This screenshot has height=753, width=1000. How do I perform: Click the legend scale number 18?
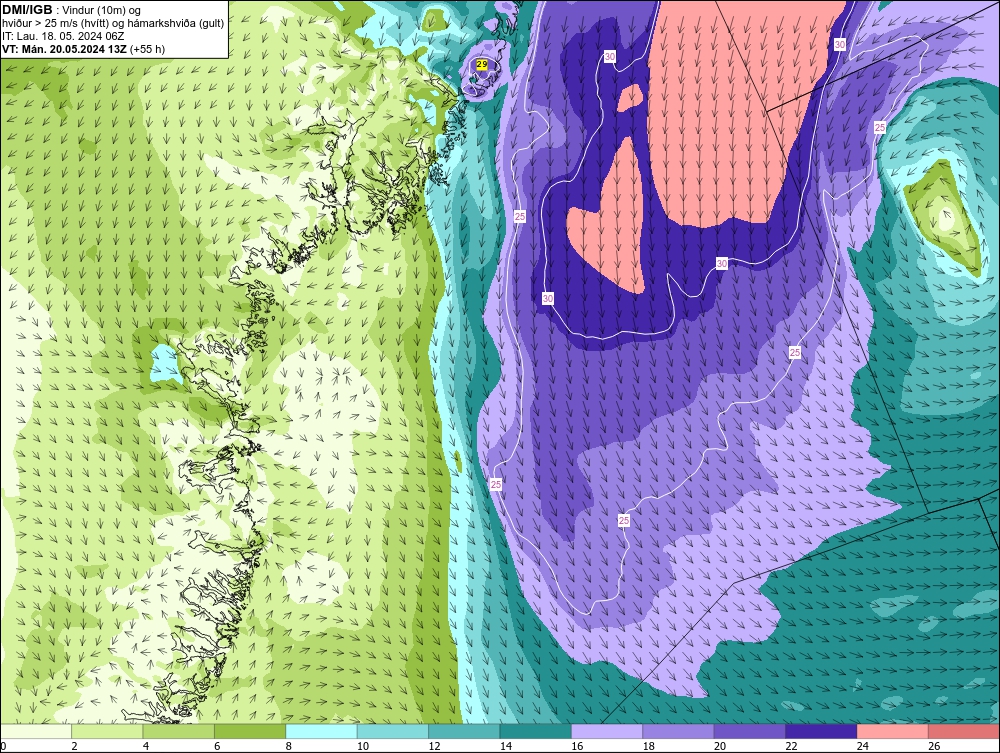pos(648,746)
